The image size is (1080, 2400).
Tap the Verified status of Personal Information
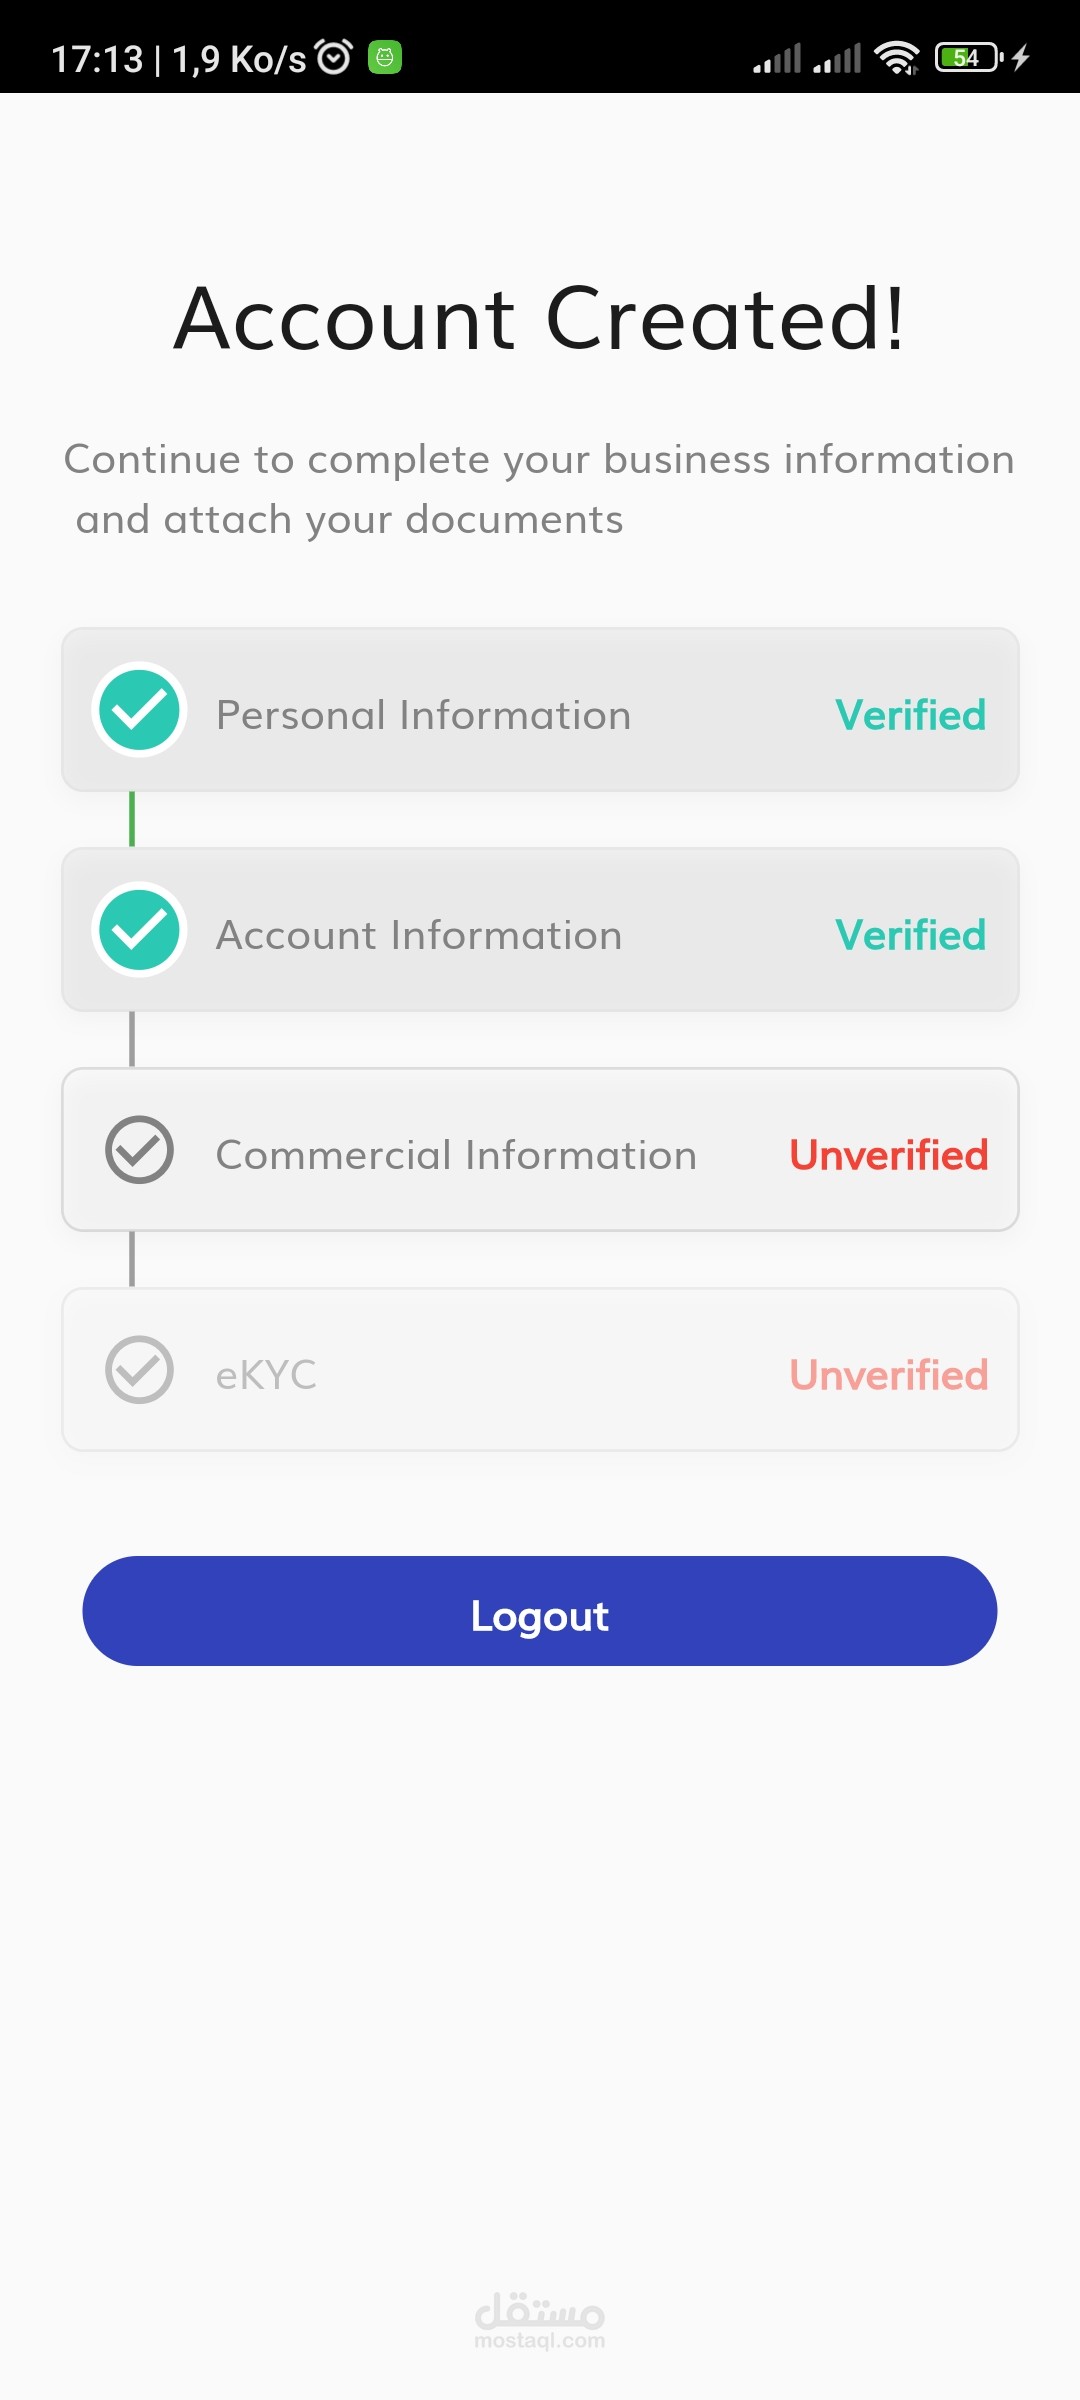(910, 715)
